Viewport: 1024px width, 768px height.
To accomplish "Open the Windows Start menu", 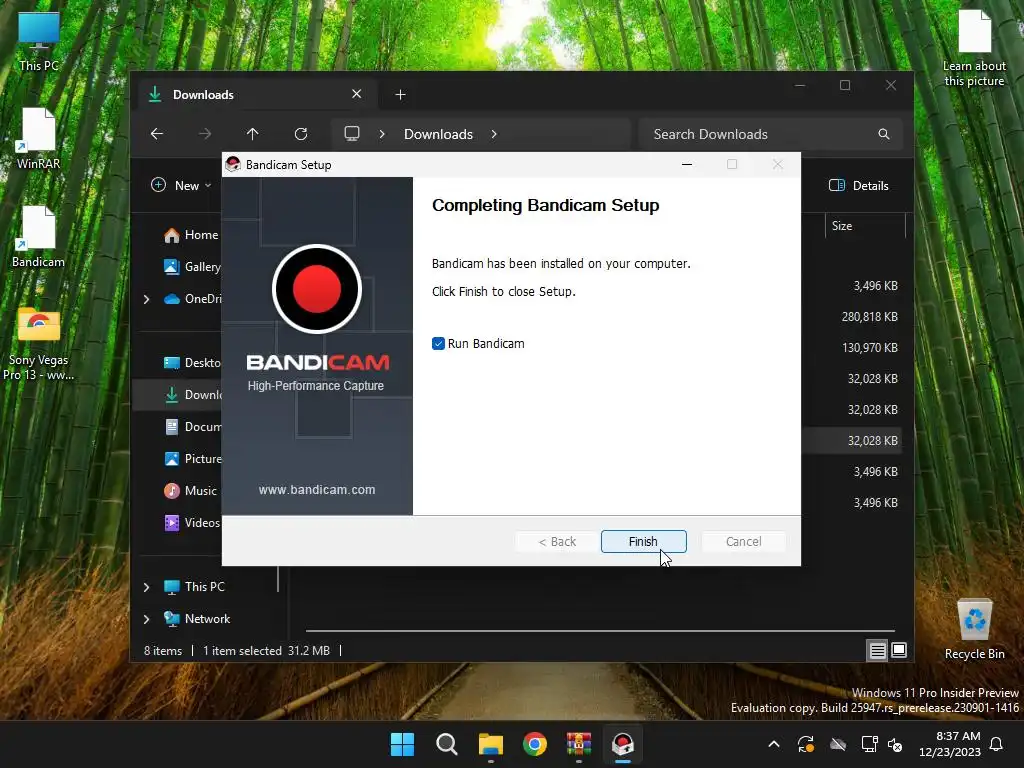I will pyautogui.click(x=402, y=744).
